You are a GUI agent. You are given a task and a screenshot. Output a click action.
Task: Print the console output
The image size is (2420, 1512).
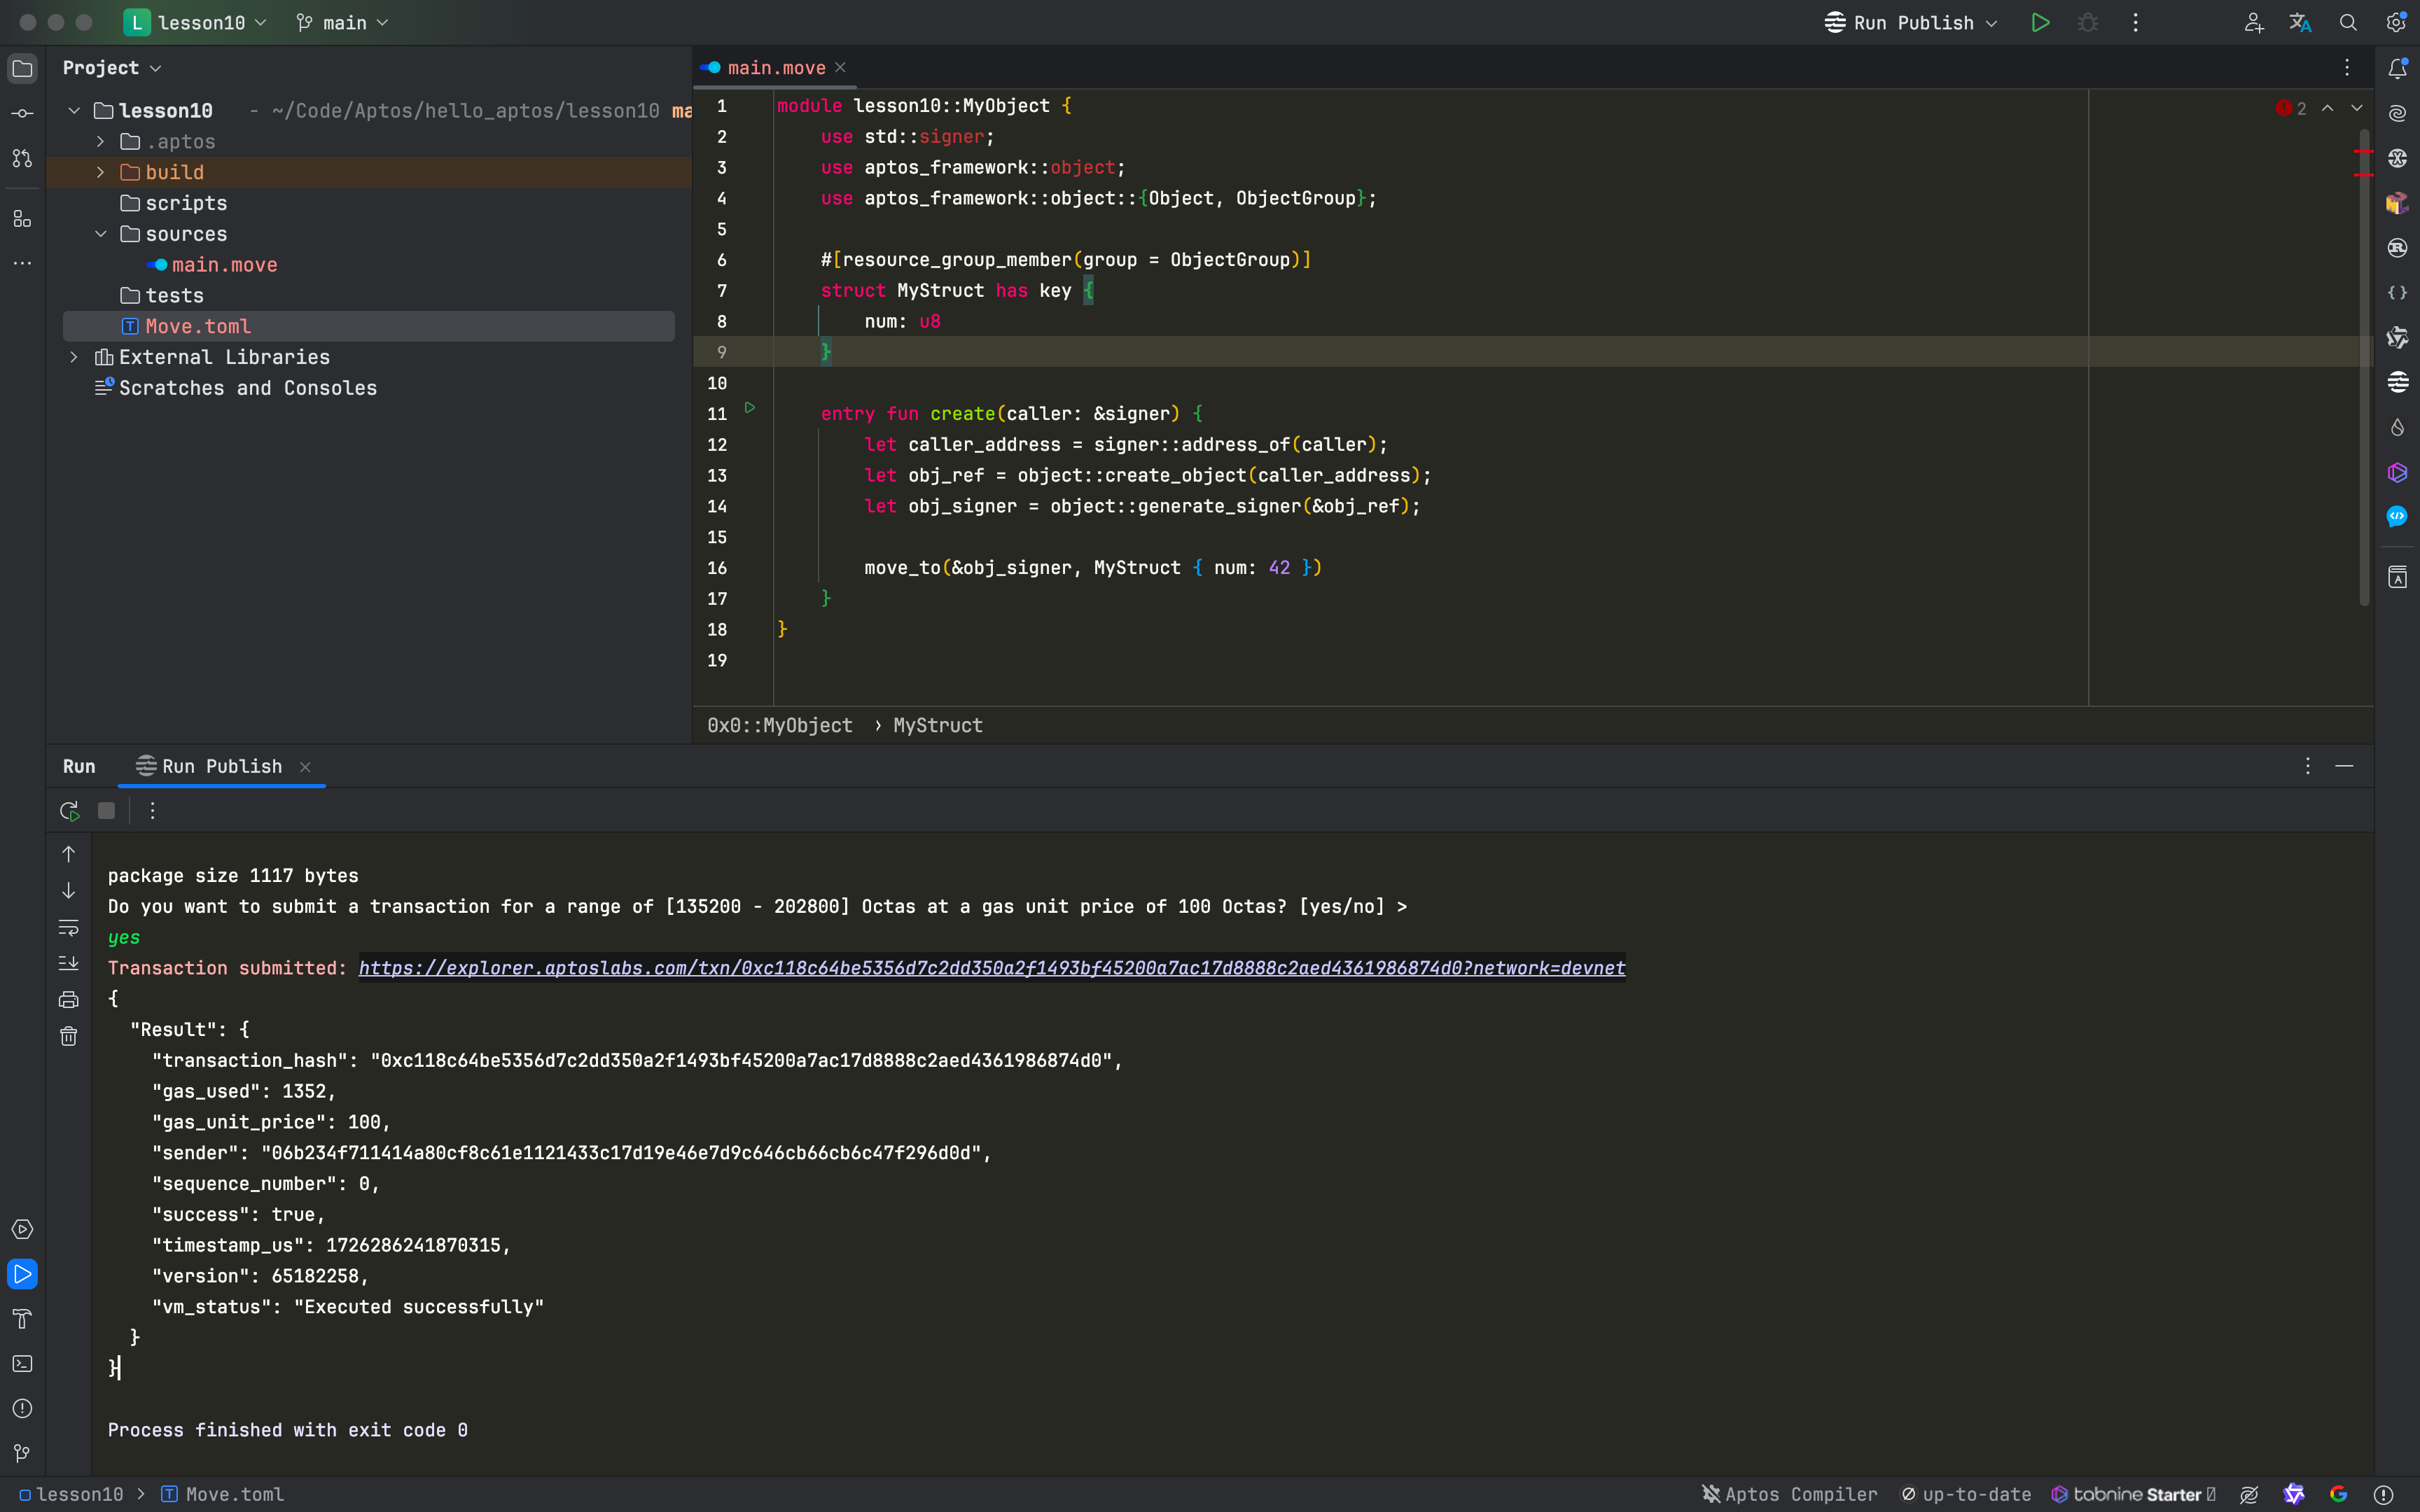[x=68, y=999]
